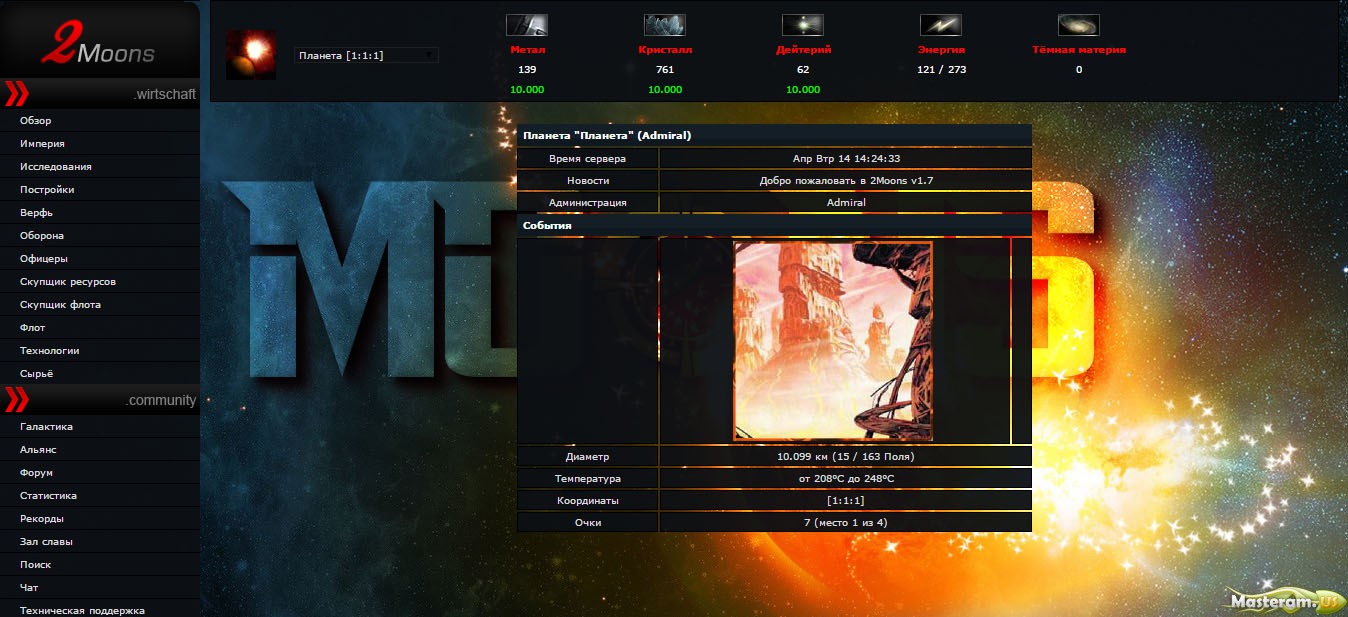Click the red arrows beside .community
This screenshot has height=617, width=1348.
(17, 400)
